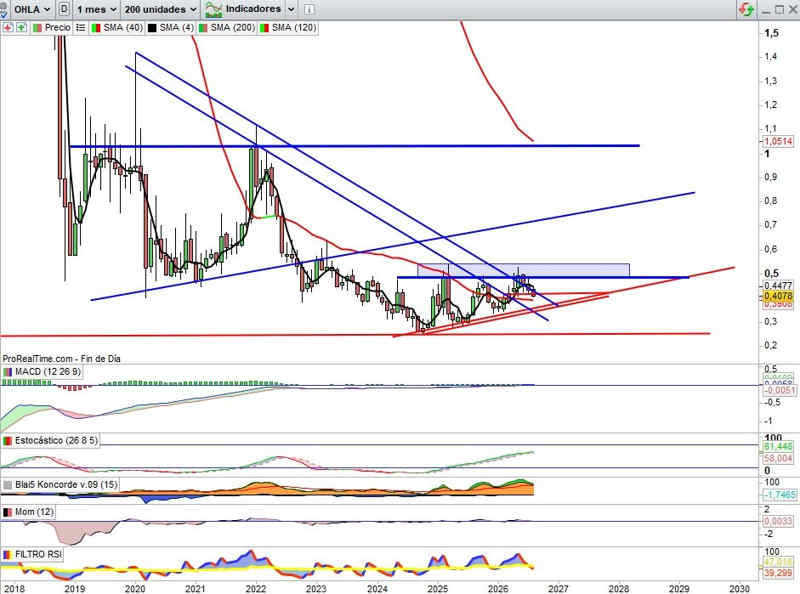Open the SMA (40) indicator settings
Screen dimensions: 800x594
123,28
